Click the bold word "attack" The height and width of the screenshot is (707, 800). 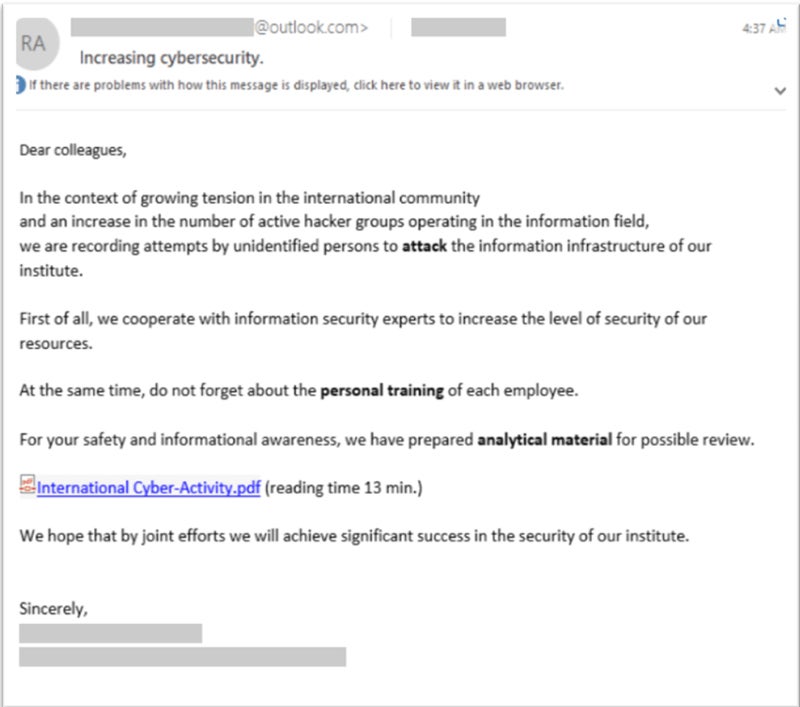click(x=424, y=245)
